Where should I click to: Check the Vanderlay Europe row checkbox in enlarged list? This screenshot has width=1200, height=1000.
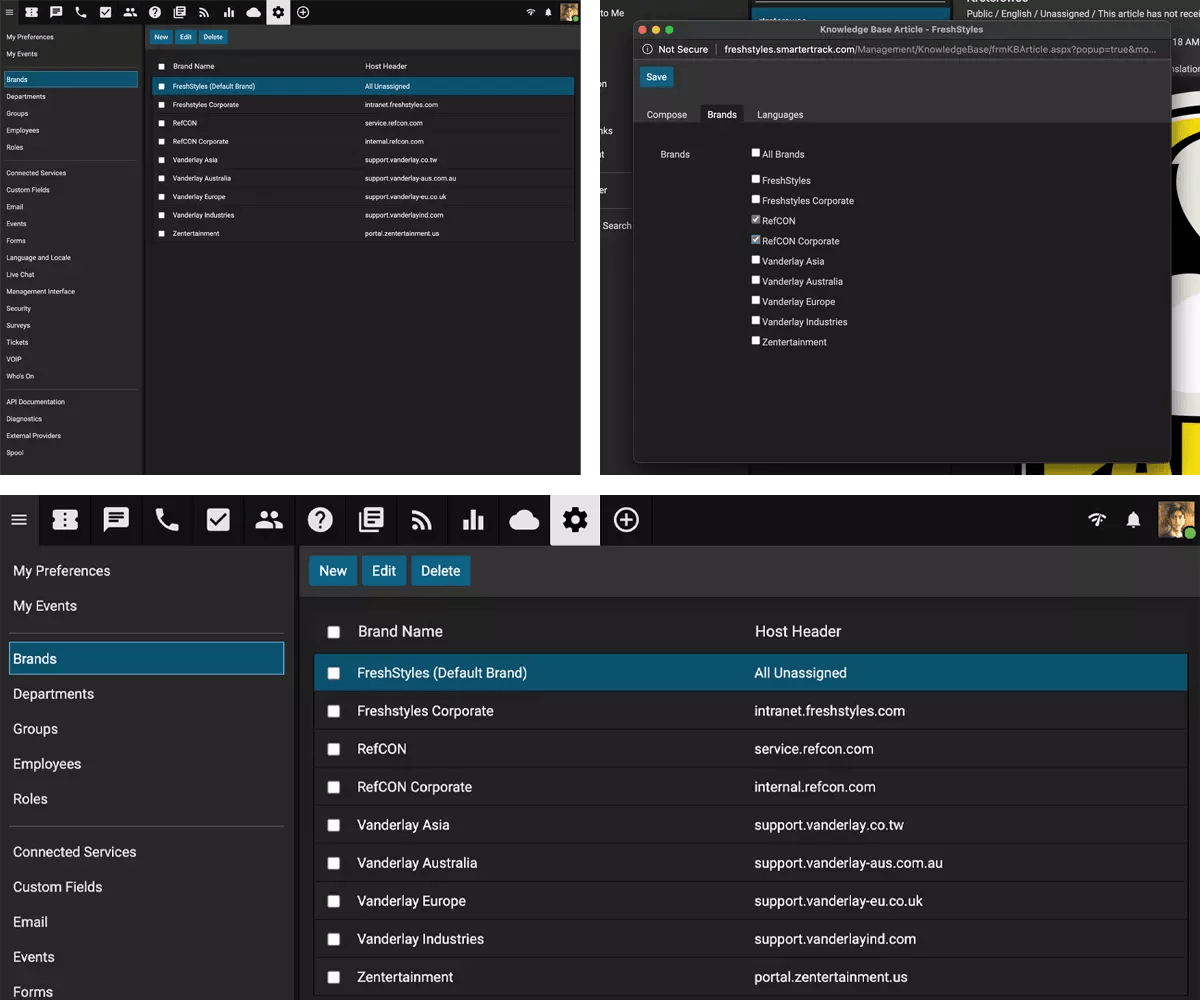click(x=334, y=901)
